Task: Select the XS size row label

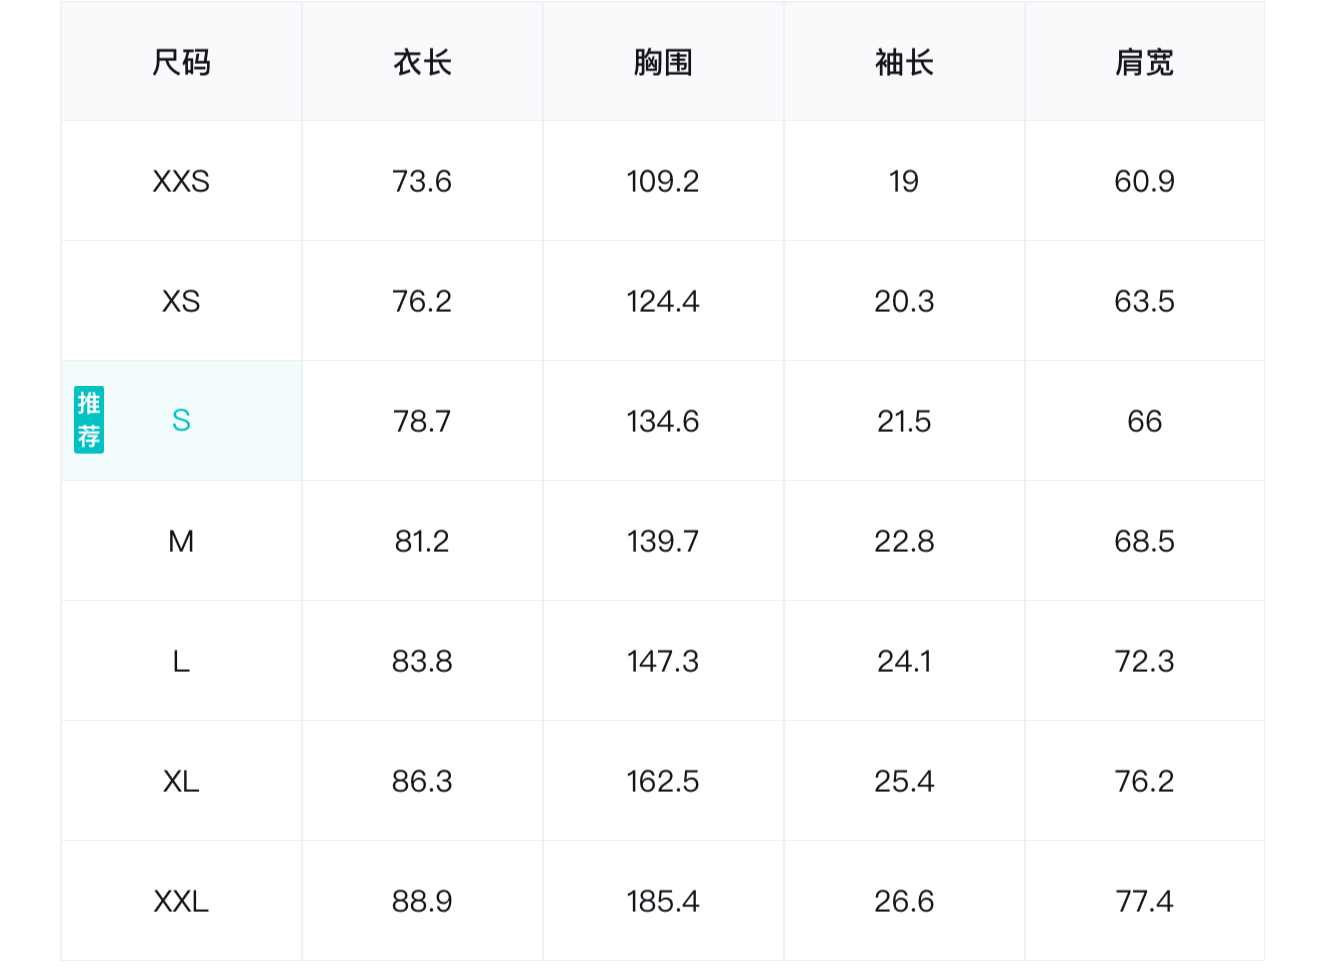Action: pos(181,301)
